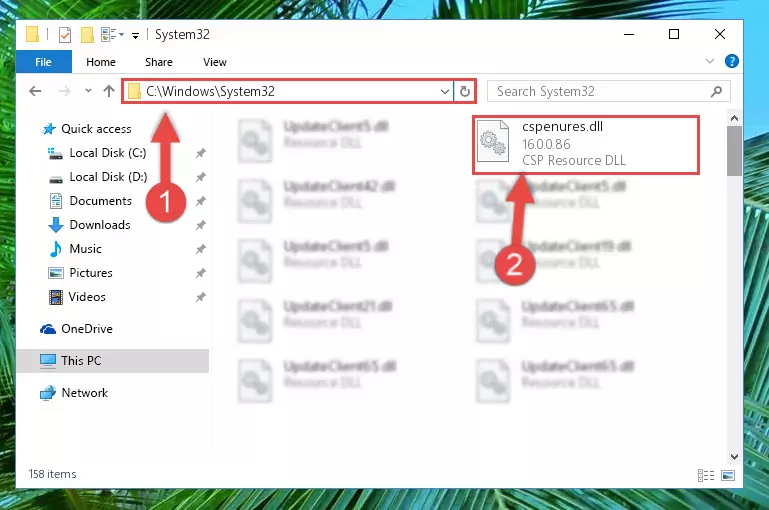Open Downloads in navigation pane

[x=100, y=225]
